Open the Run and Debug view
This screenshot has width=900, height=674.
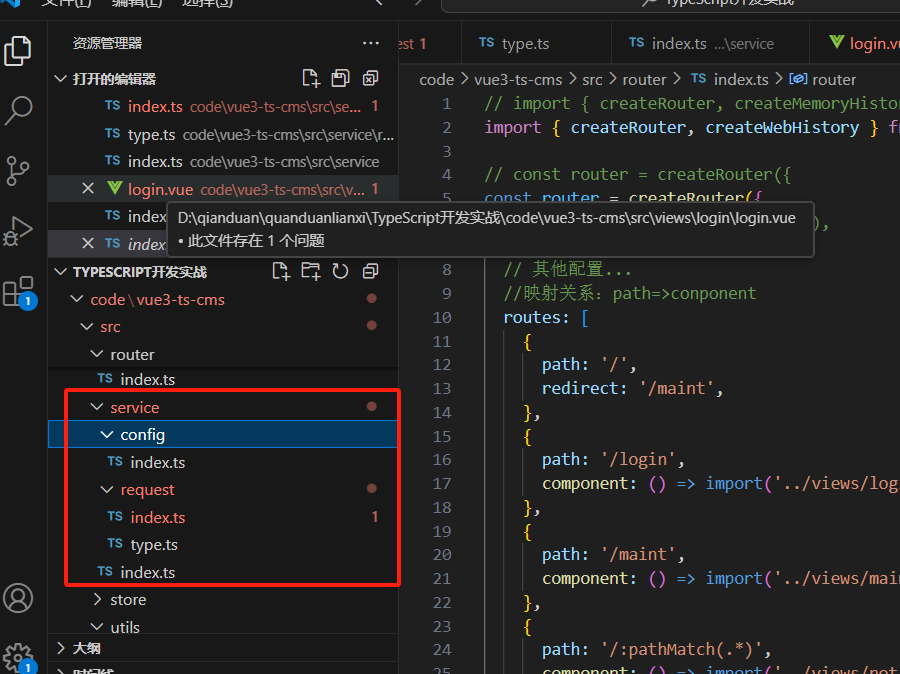click(x=18, y=231)
